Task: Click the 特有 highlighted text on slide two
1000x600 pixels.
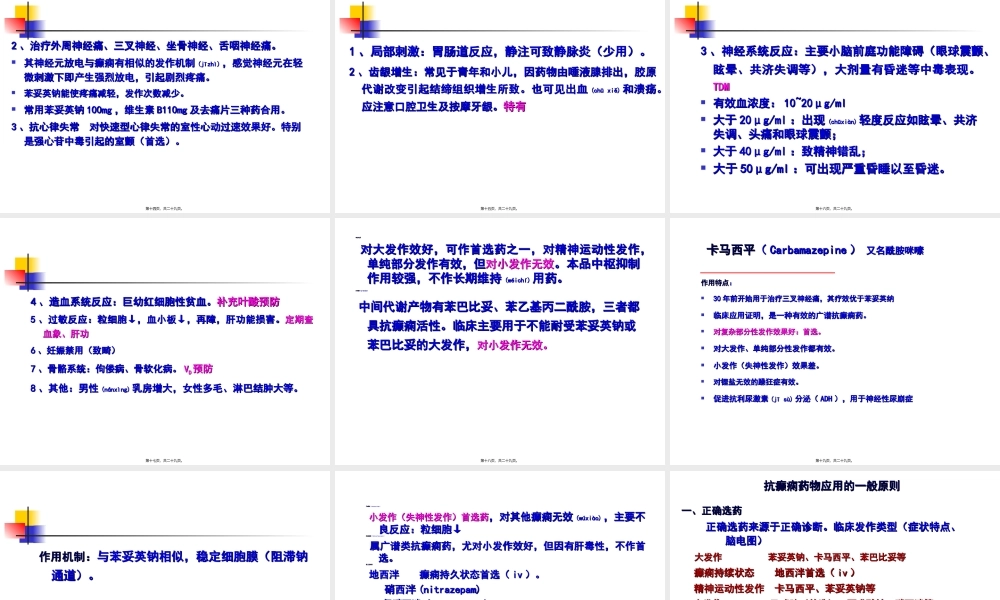Action: click(514, 106)
